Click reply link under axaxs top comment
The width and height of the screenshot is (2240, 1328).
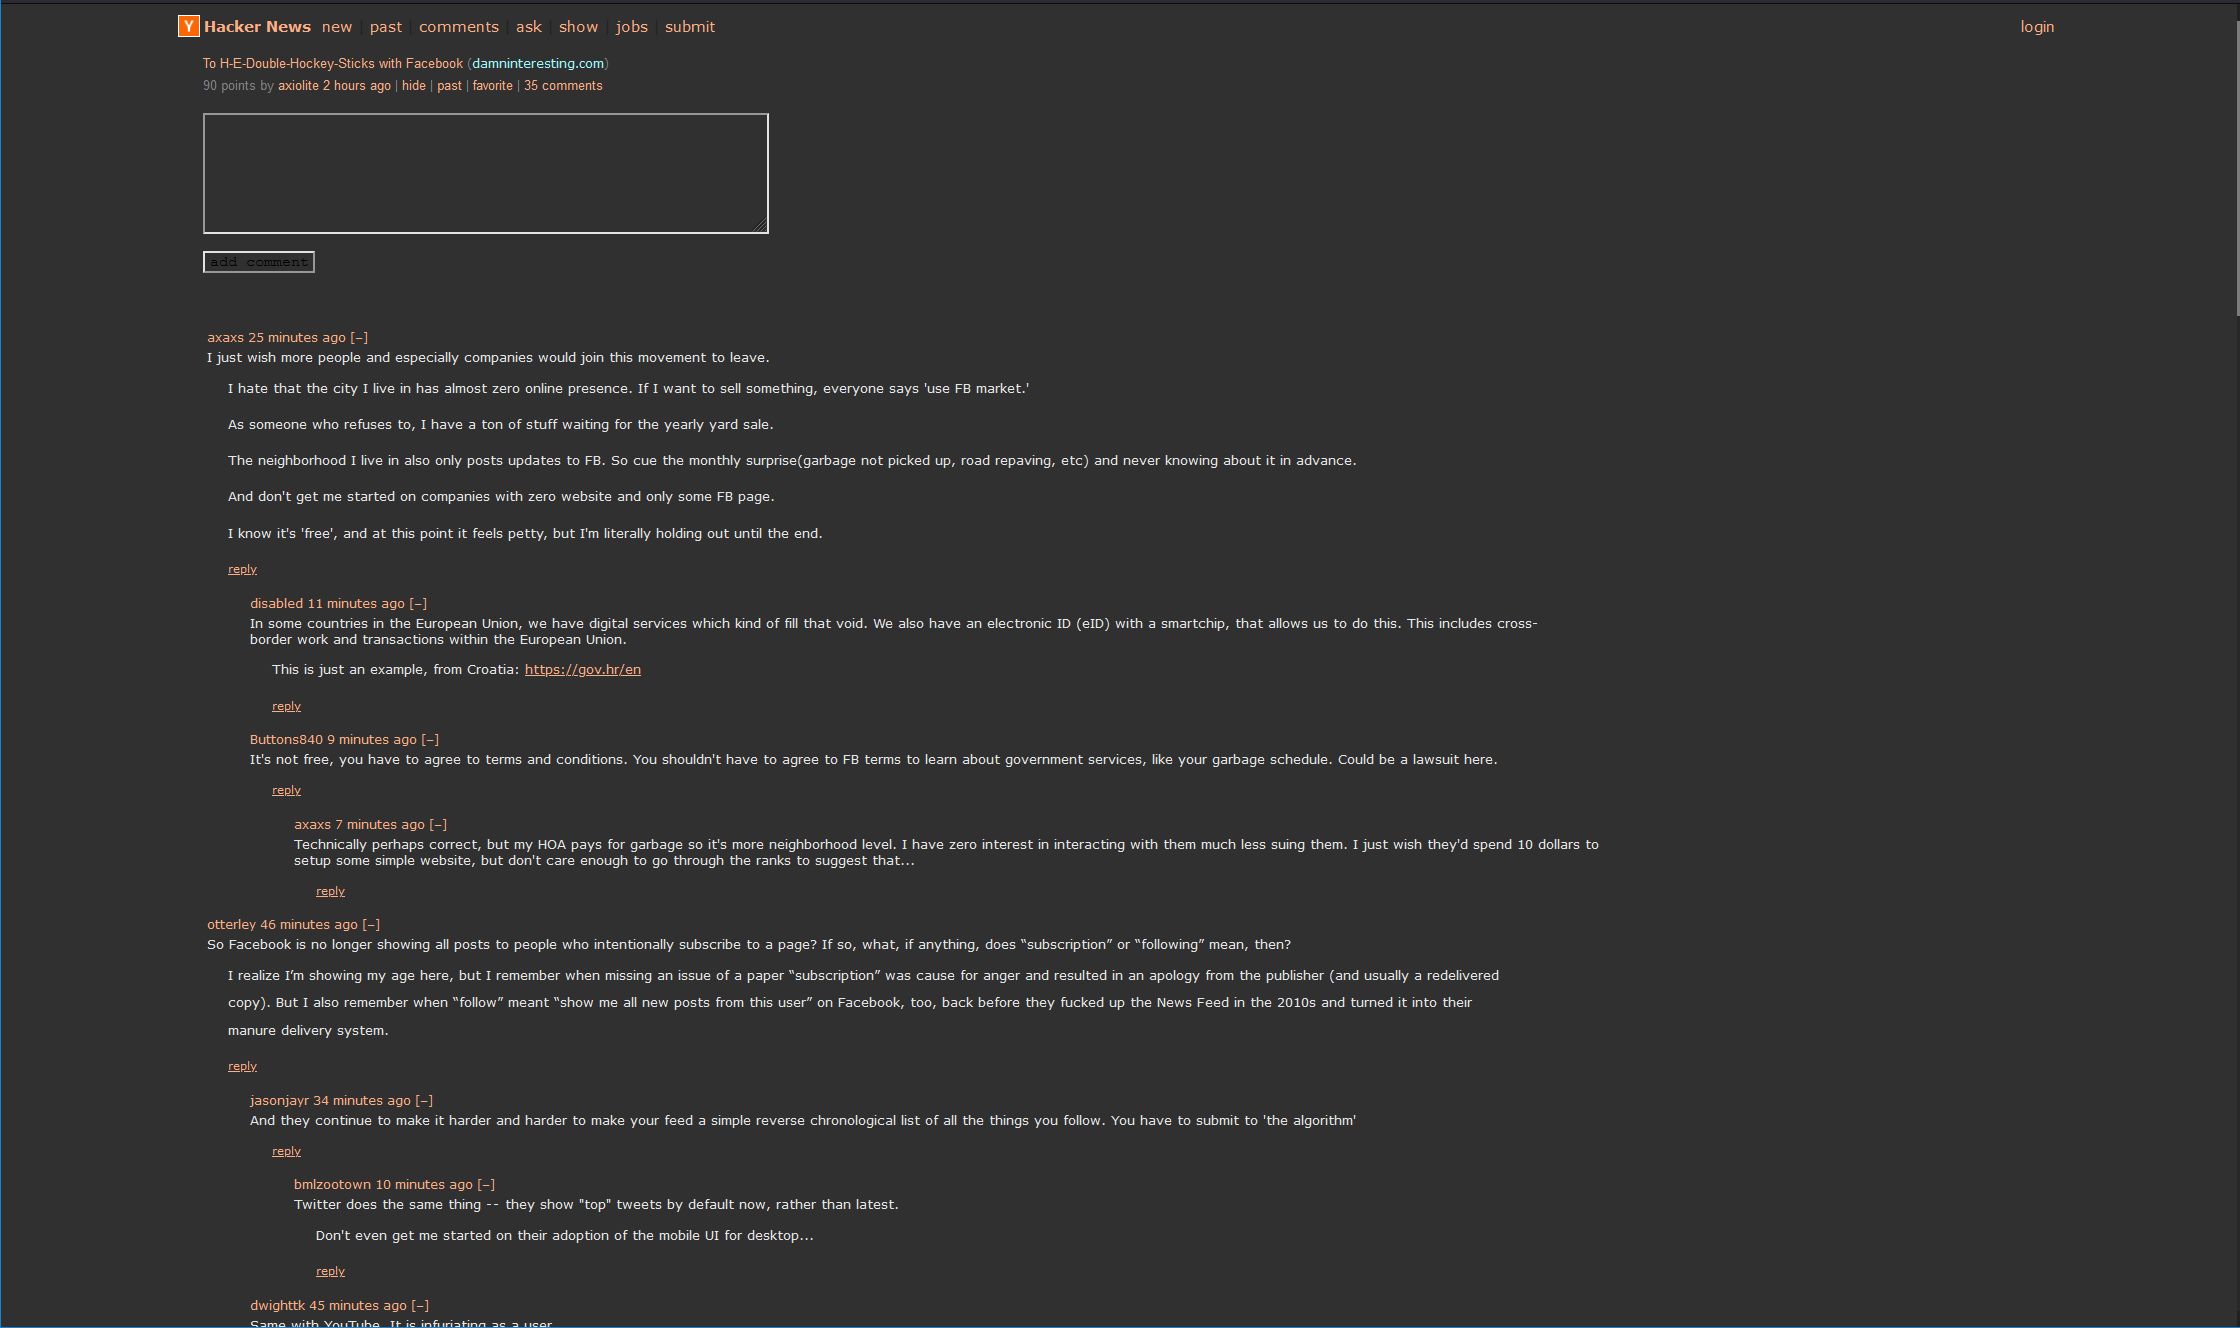242,568
